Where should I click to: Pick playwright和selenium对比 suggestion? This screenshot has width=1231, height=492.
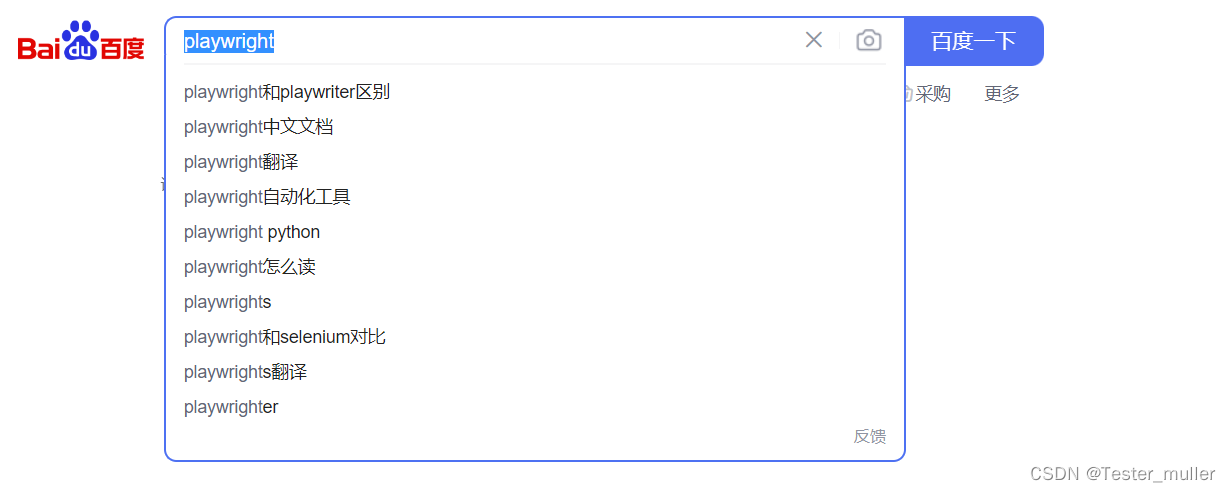[285, 337]
